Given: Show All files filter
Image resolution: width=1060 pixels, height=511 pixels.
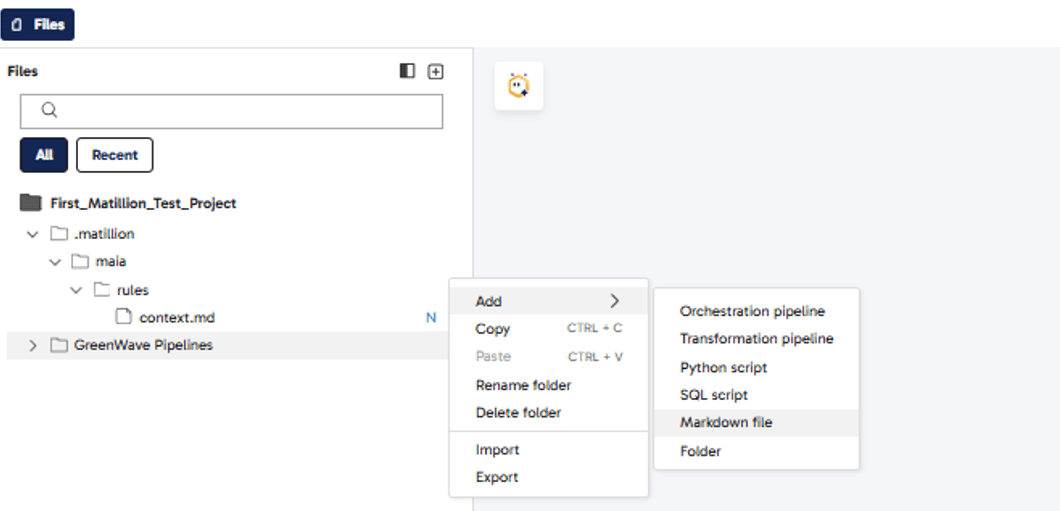Looking at the screenshot, I should (x=44, y=155).
